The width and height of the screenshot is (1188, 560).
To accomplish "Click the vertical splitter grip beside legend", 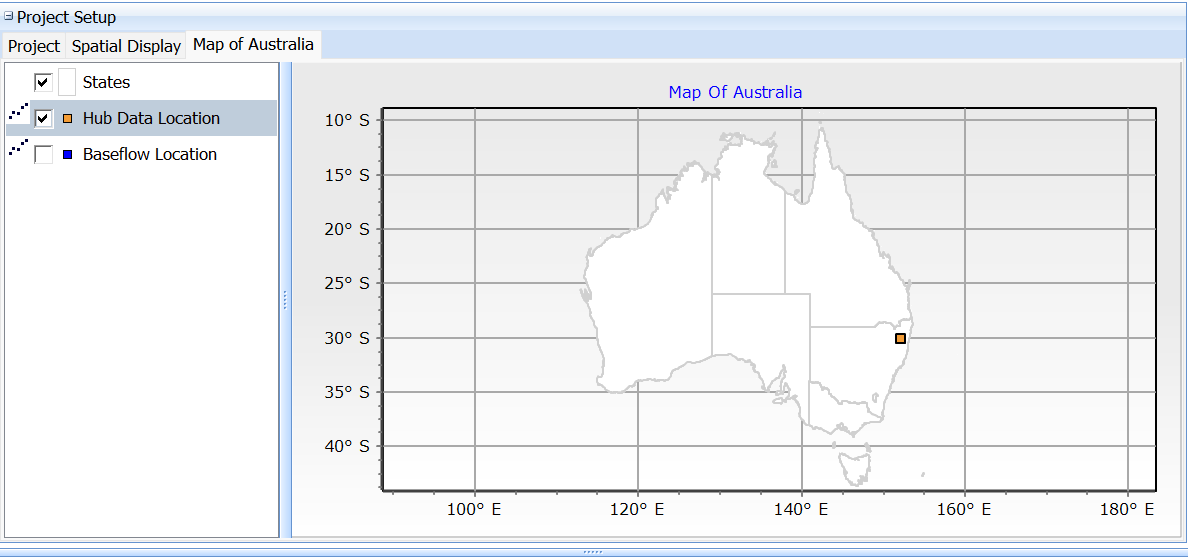I will (x=285, y=300).
